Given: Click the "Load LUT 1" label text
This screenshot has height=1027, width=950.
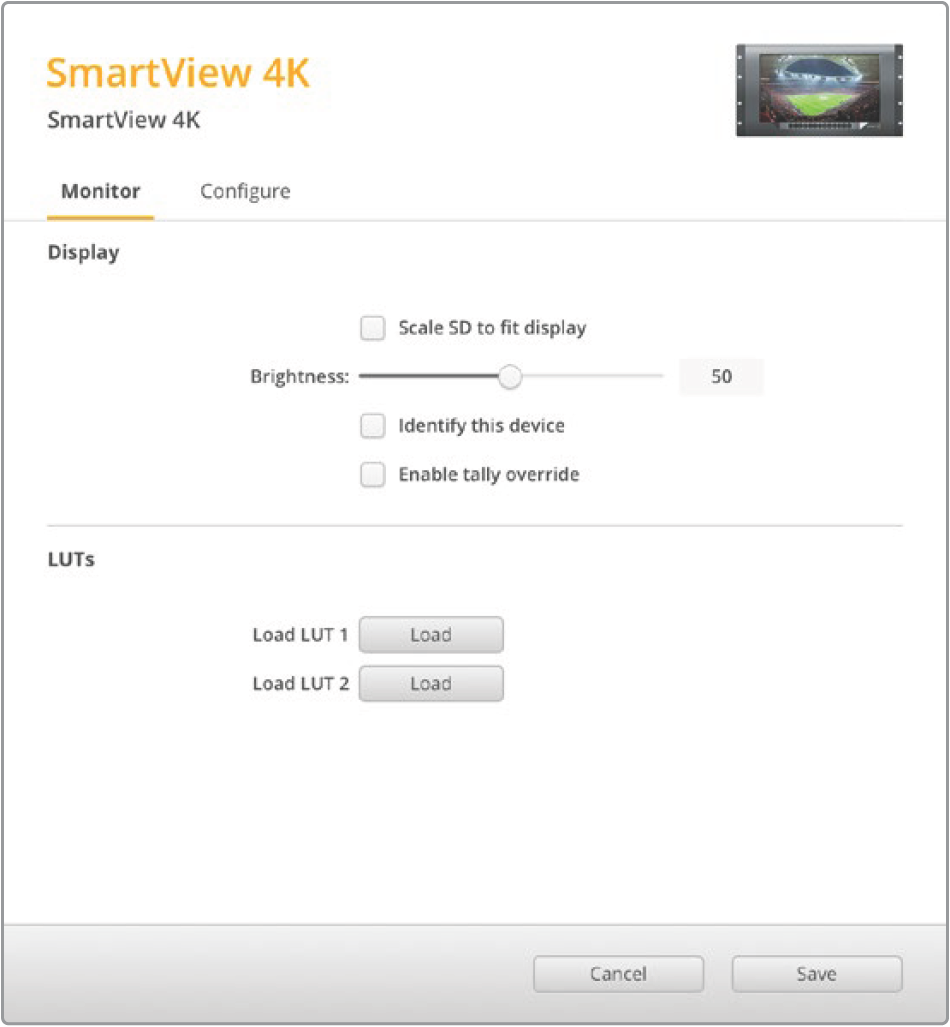Looking at the screenshot, I should [300, 635].
